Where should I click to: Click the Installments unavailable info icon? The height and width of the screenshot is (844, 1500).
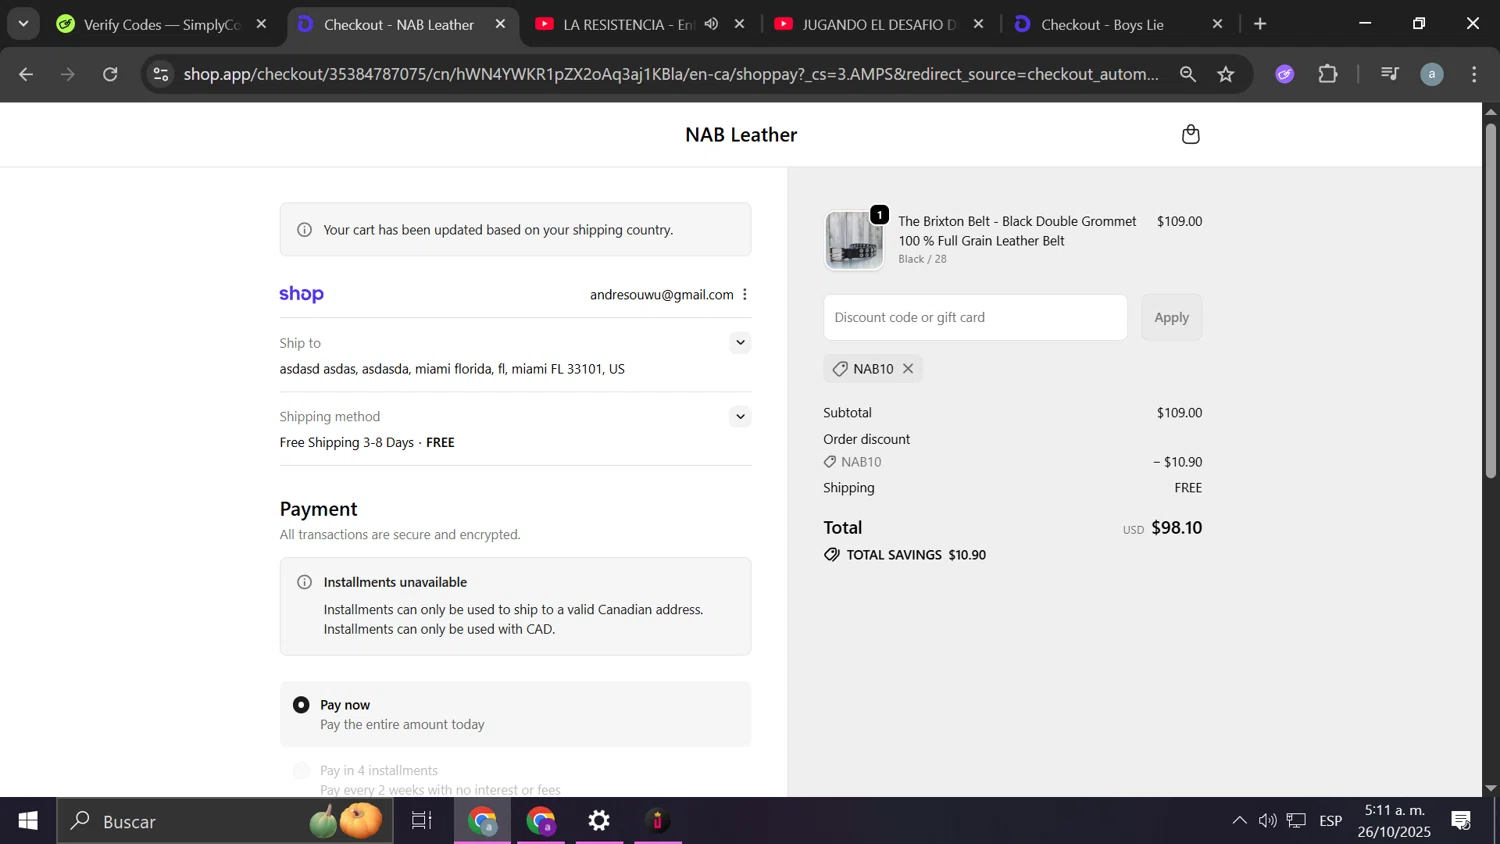pyautogui.click(x=304, y=582)
